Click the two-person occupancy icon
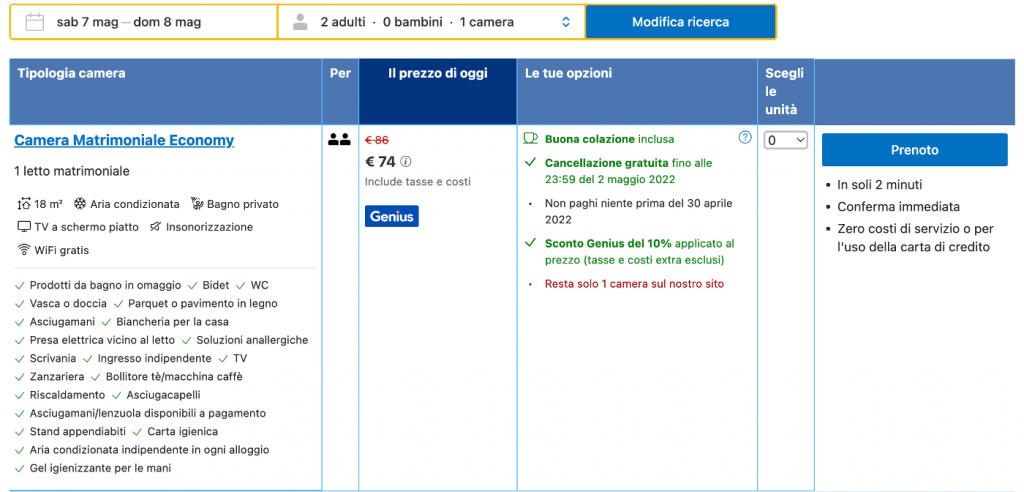The image size is (1024, 492). [339, 140]
